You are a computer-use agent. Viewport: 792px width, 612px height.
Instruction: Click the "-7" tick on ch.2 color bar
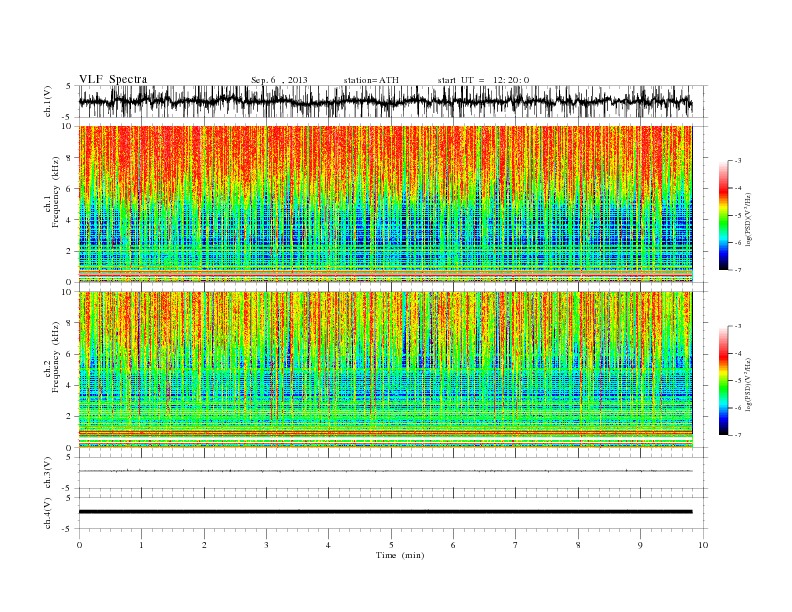pyautogui.click(x=737, y=435)
